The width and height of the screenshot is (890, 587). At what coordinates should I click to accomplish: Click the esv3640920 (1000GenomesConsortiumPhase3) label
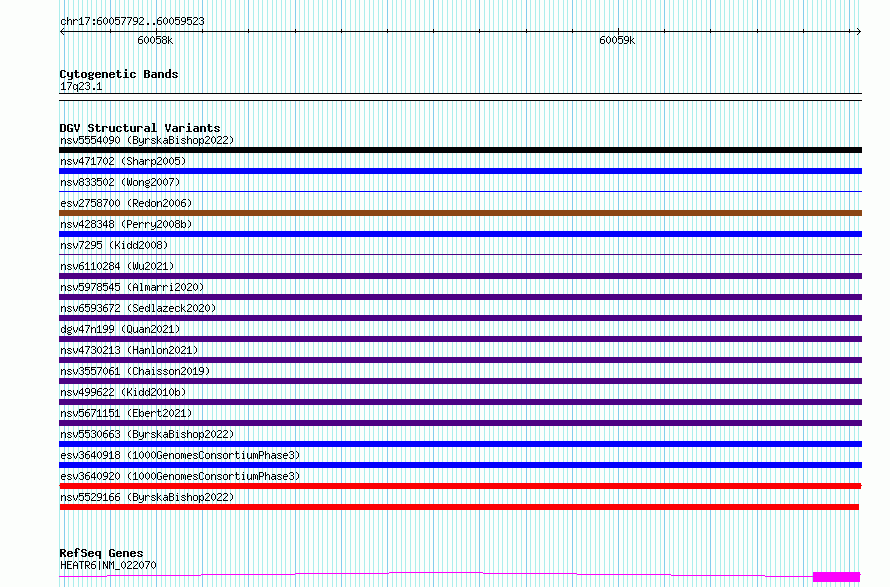tap(180, 476)
